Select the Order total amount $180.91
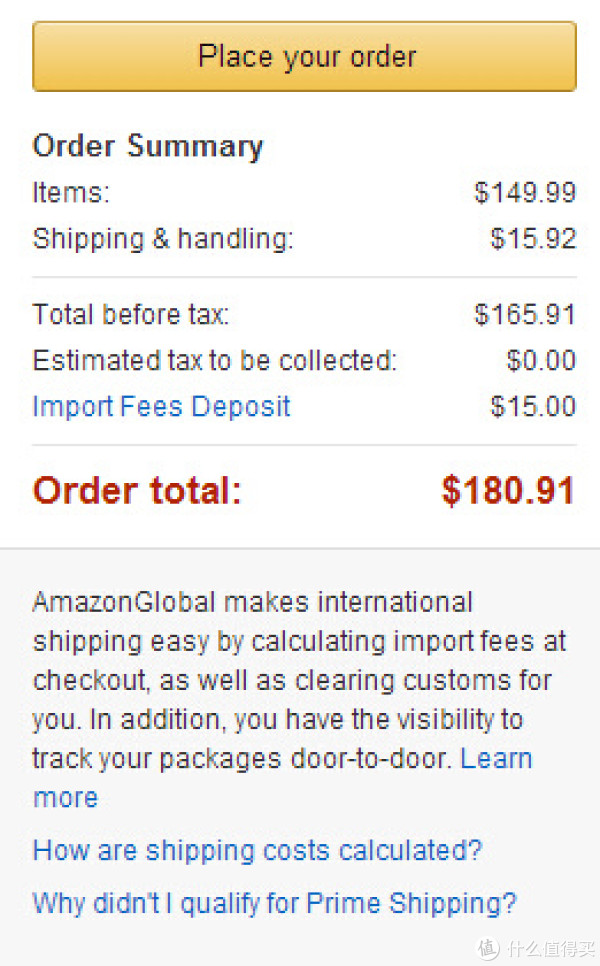The height and width of the screenshot is (966, 600). tap(508, 490)
